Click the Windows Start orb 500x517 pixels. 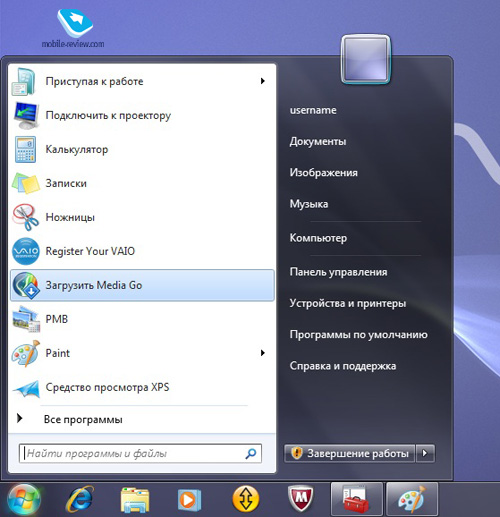pyautogui.click(x=24, y=500)
